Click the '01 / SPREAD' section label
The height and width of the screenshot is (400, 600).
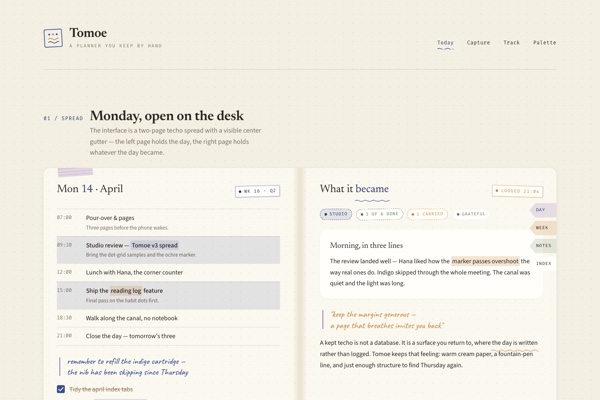click(63, 118)
